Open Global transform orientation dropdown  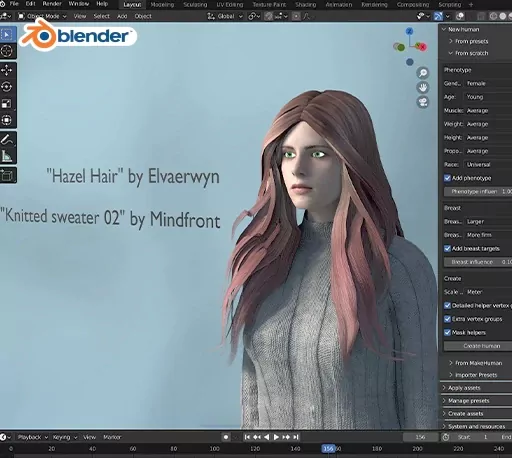[x=225, y=16]
